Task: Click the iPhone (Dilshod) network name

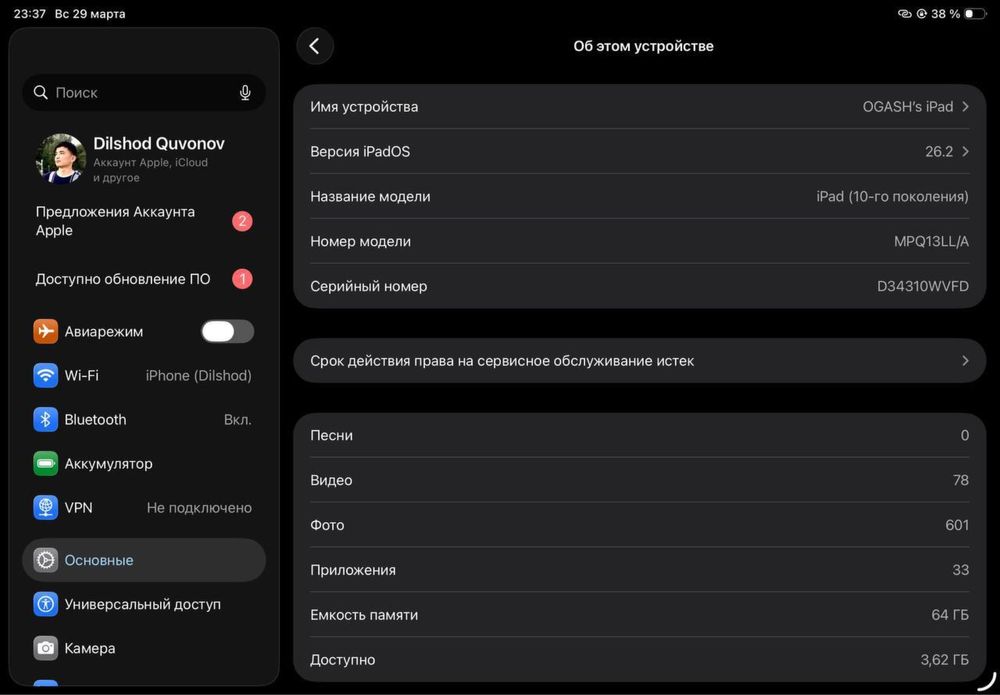Action: [x=198, y=376]
